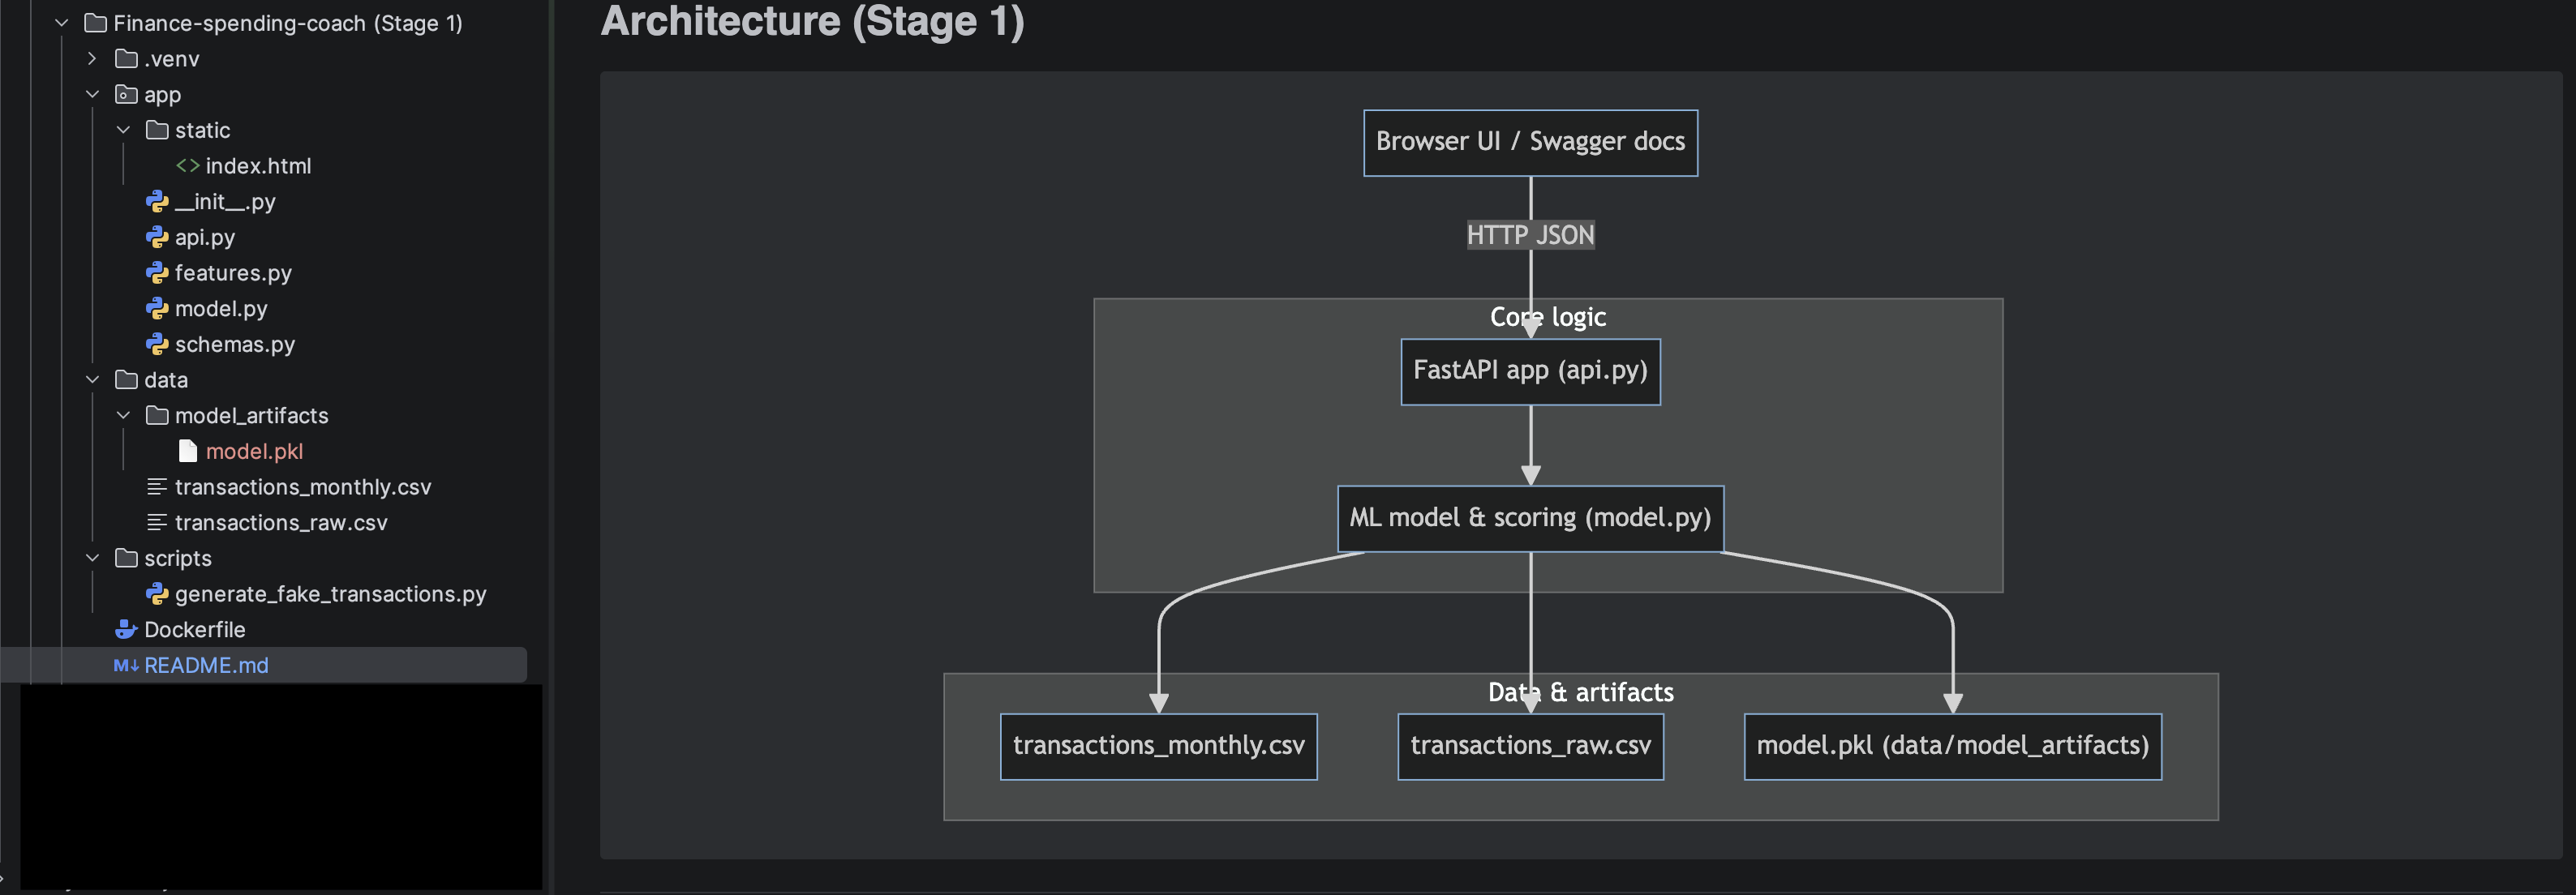Collapse the data folder
Screen dimensions: 2576x895
pyautogui.click(x=93, y=379)
